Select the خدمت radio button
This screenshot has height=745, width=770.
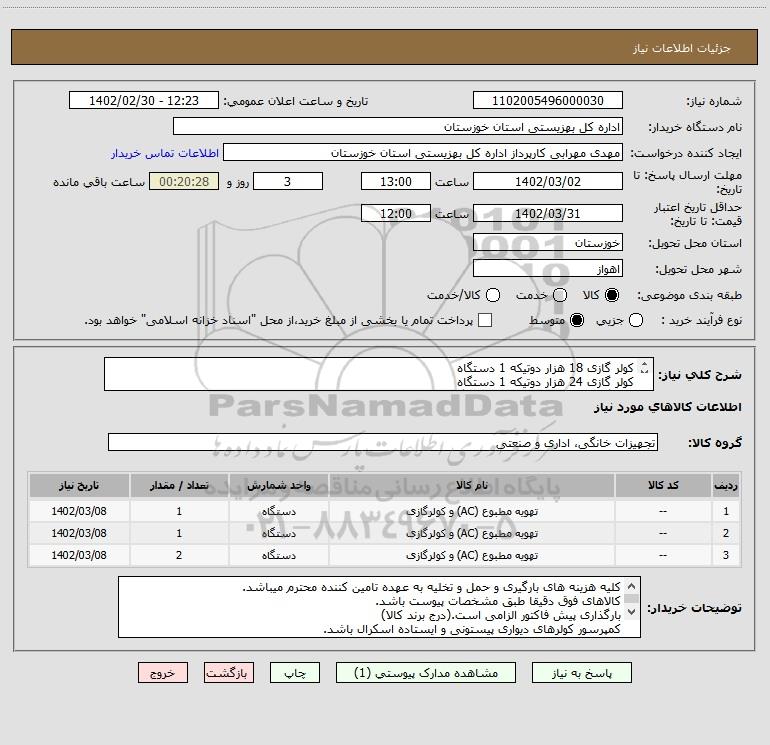tap(560, 295)
